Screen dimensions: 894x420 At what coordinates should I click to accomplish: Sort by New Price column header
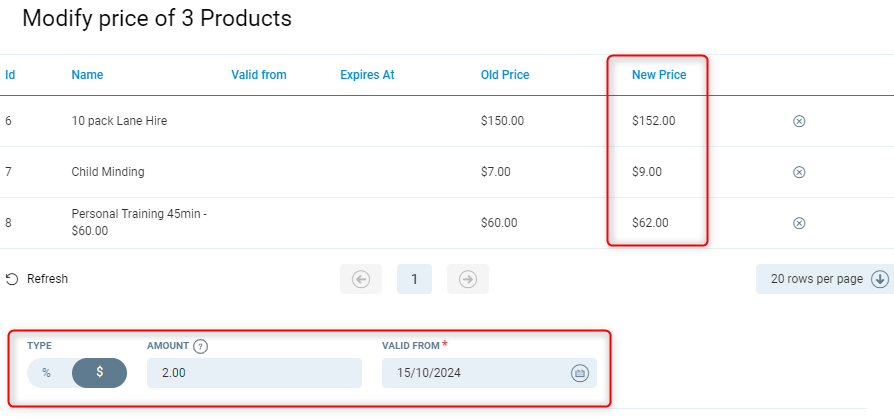[x=659, y=75]
